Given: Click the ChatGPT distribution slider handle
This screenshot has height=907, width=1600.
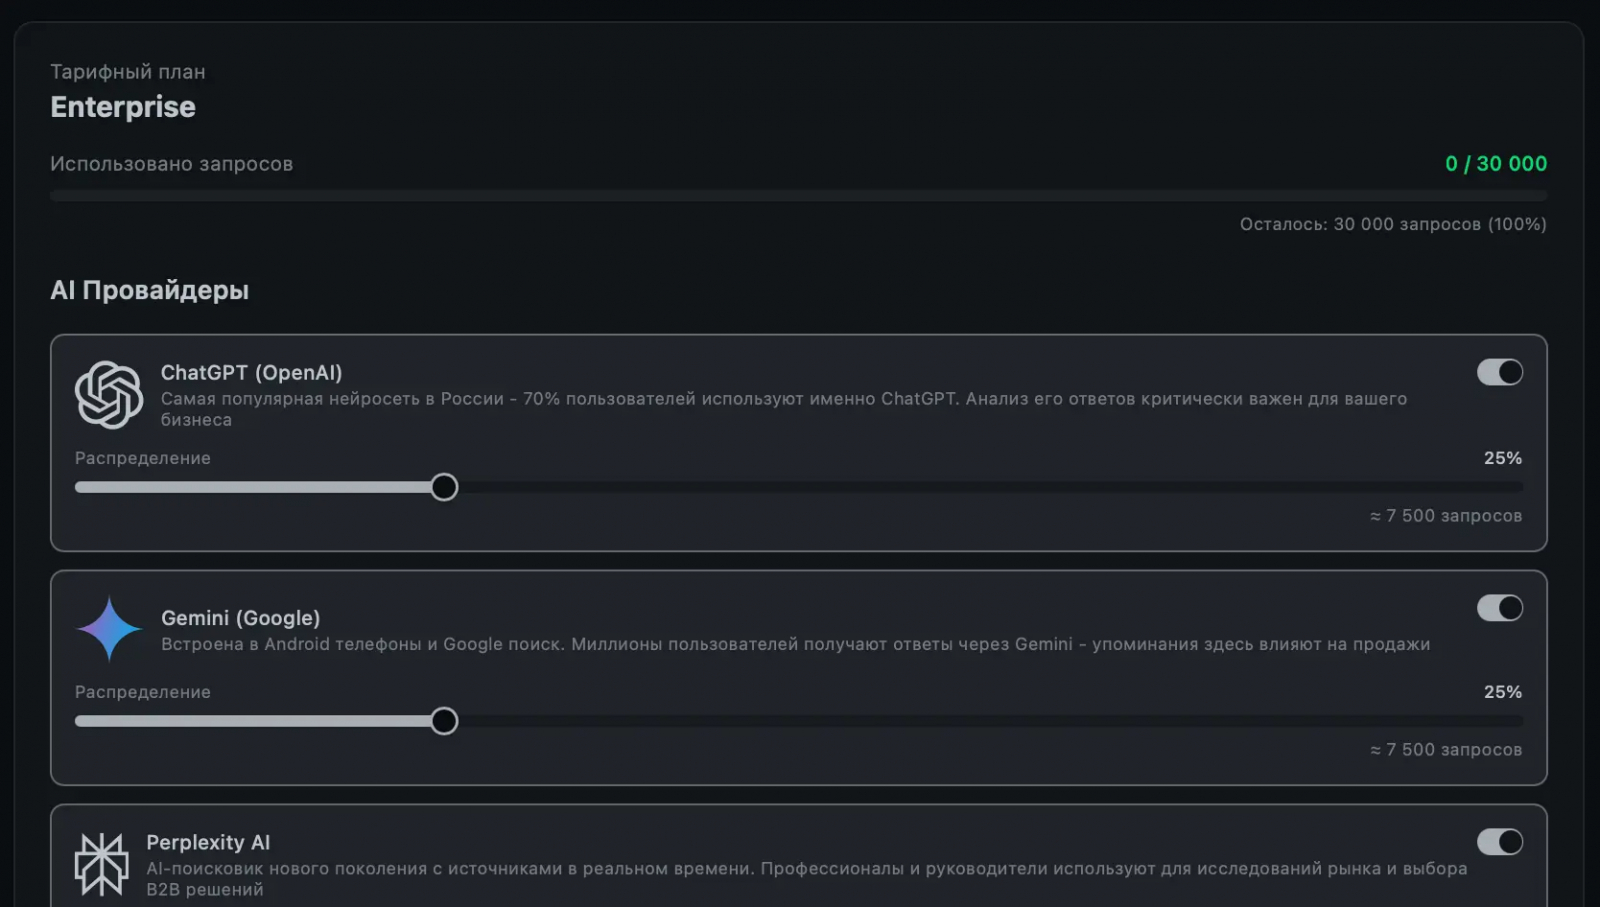Looking at the screenshot, I should tap(444, 487).
